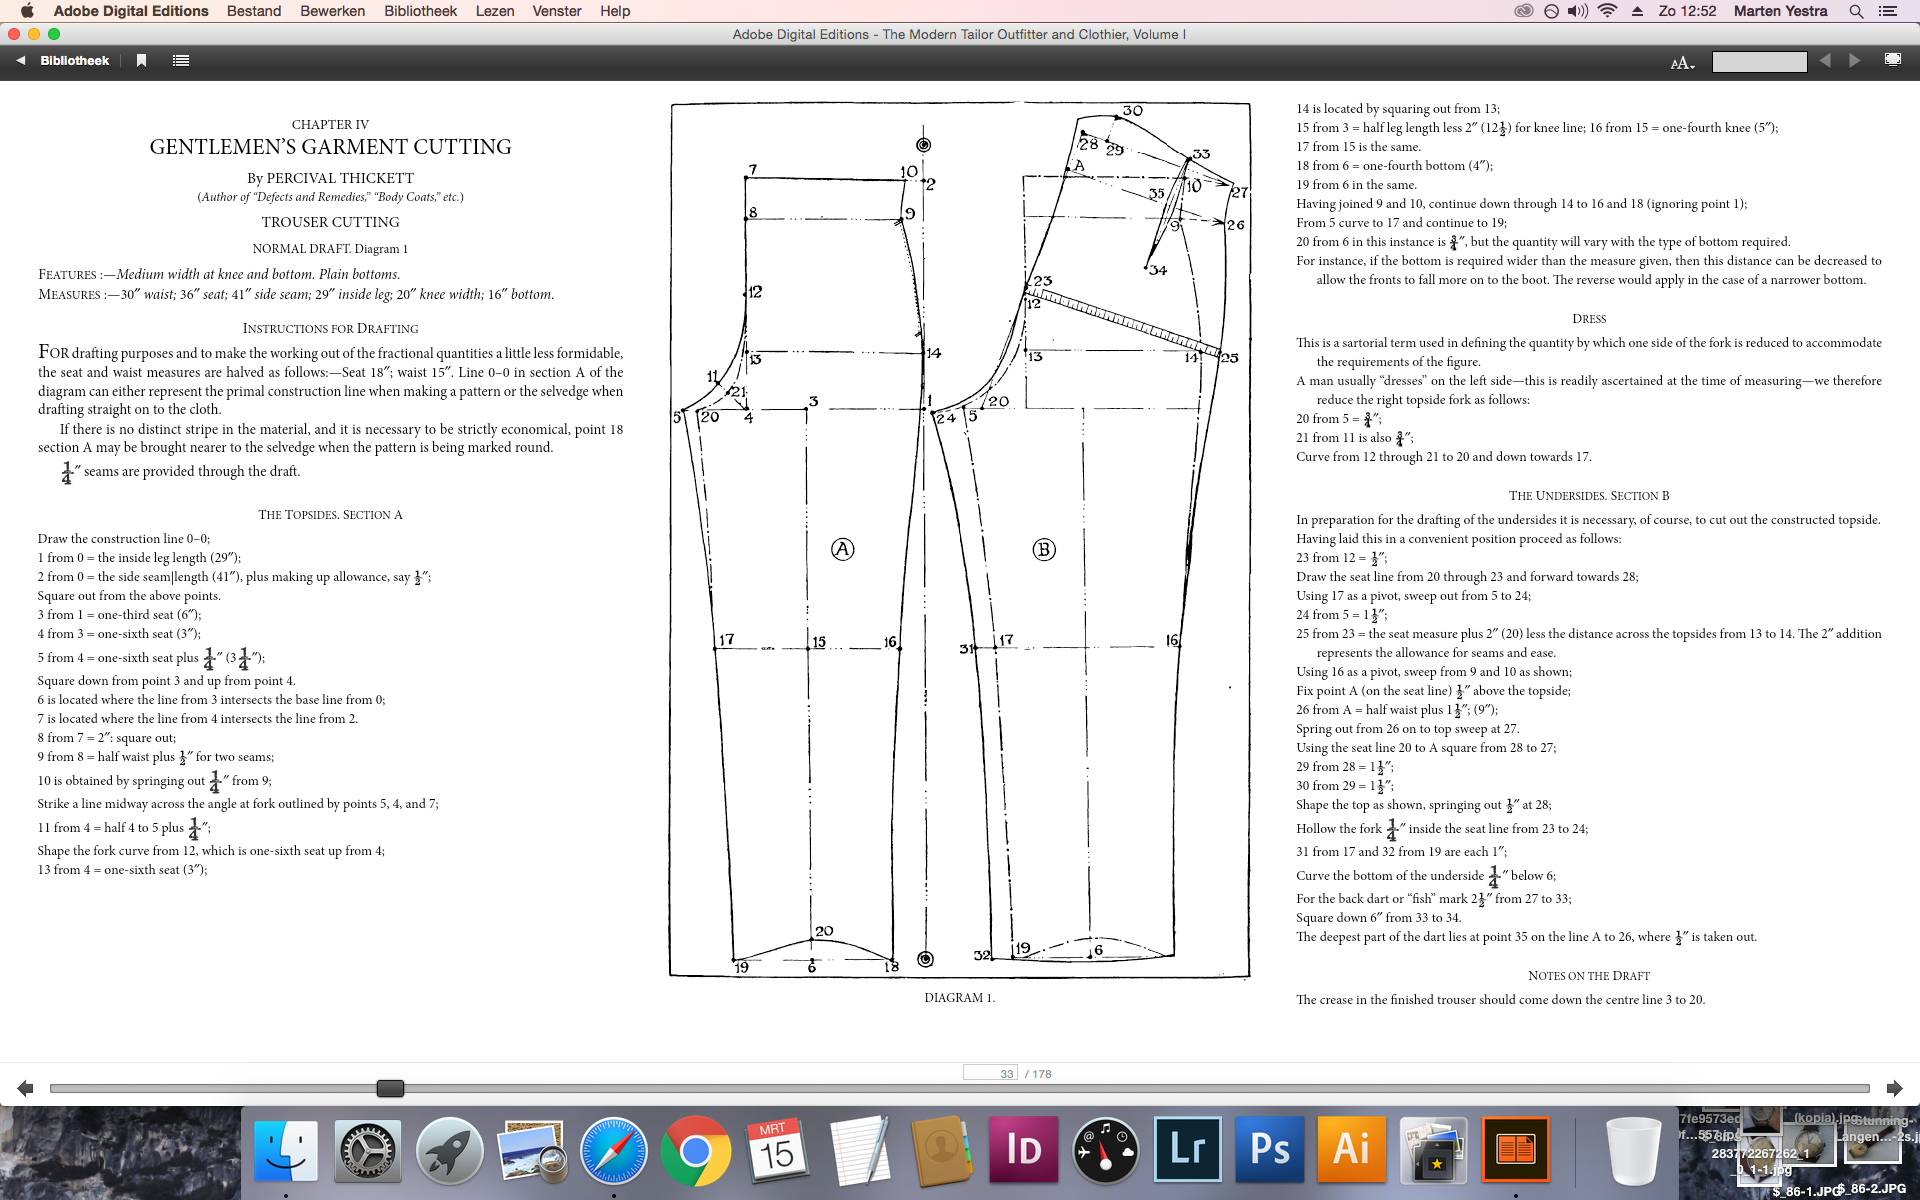This screenshot has width=1920, height=1200.
Task: Open the Marten Yestra user menu
Action: (x=1780, y=11)
